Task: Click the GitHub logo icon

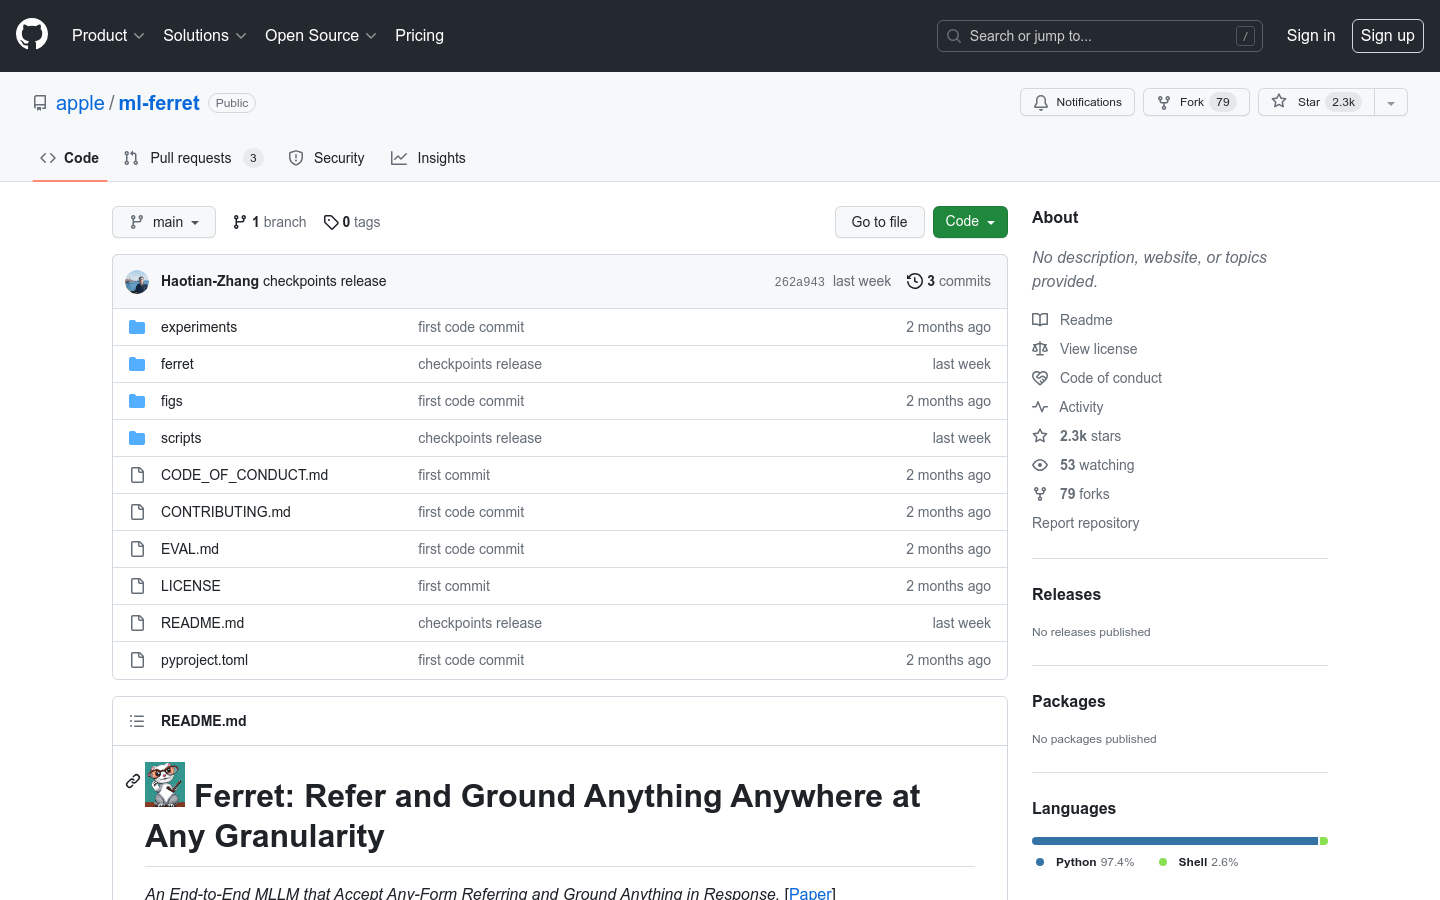Action: pyautogui.click(x=32, y=35)
